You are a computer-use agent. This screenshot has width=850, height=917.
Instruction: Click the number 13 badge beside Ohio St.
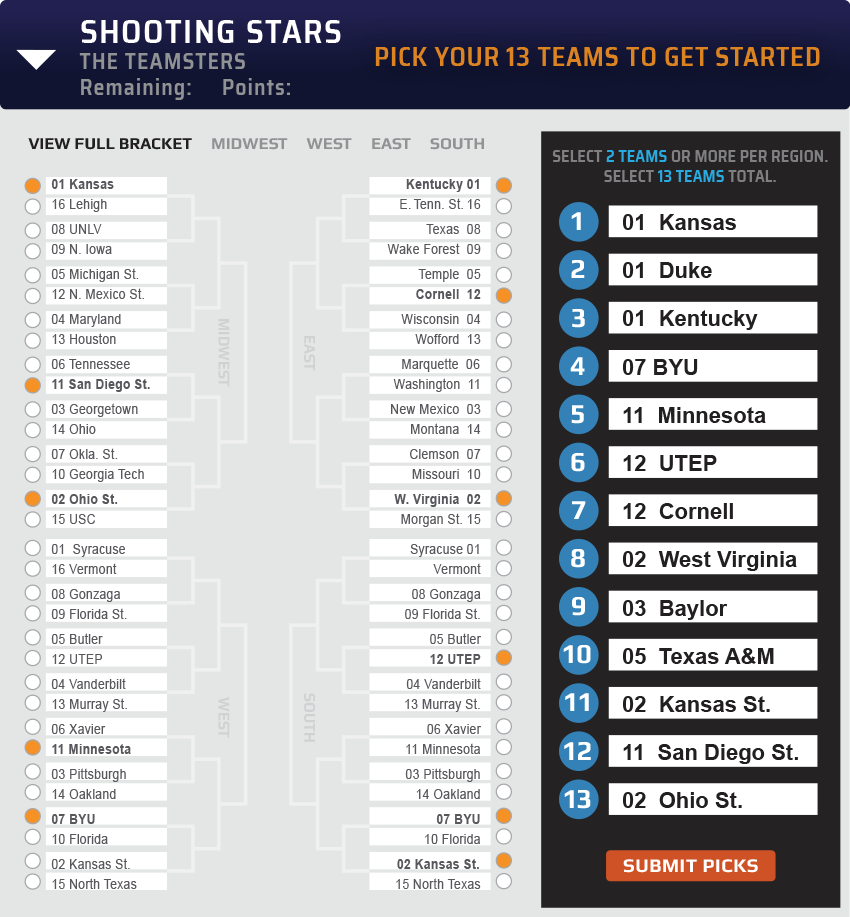(x=578, y=800)
